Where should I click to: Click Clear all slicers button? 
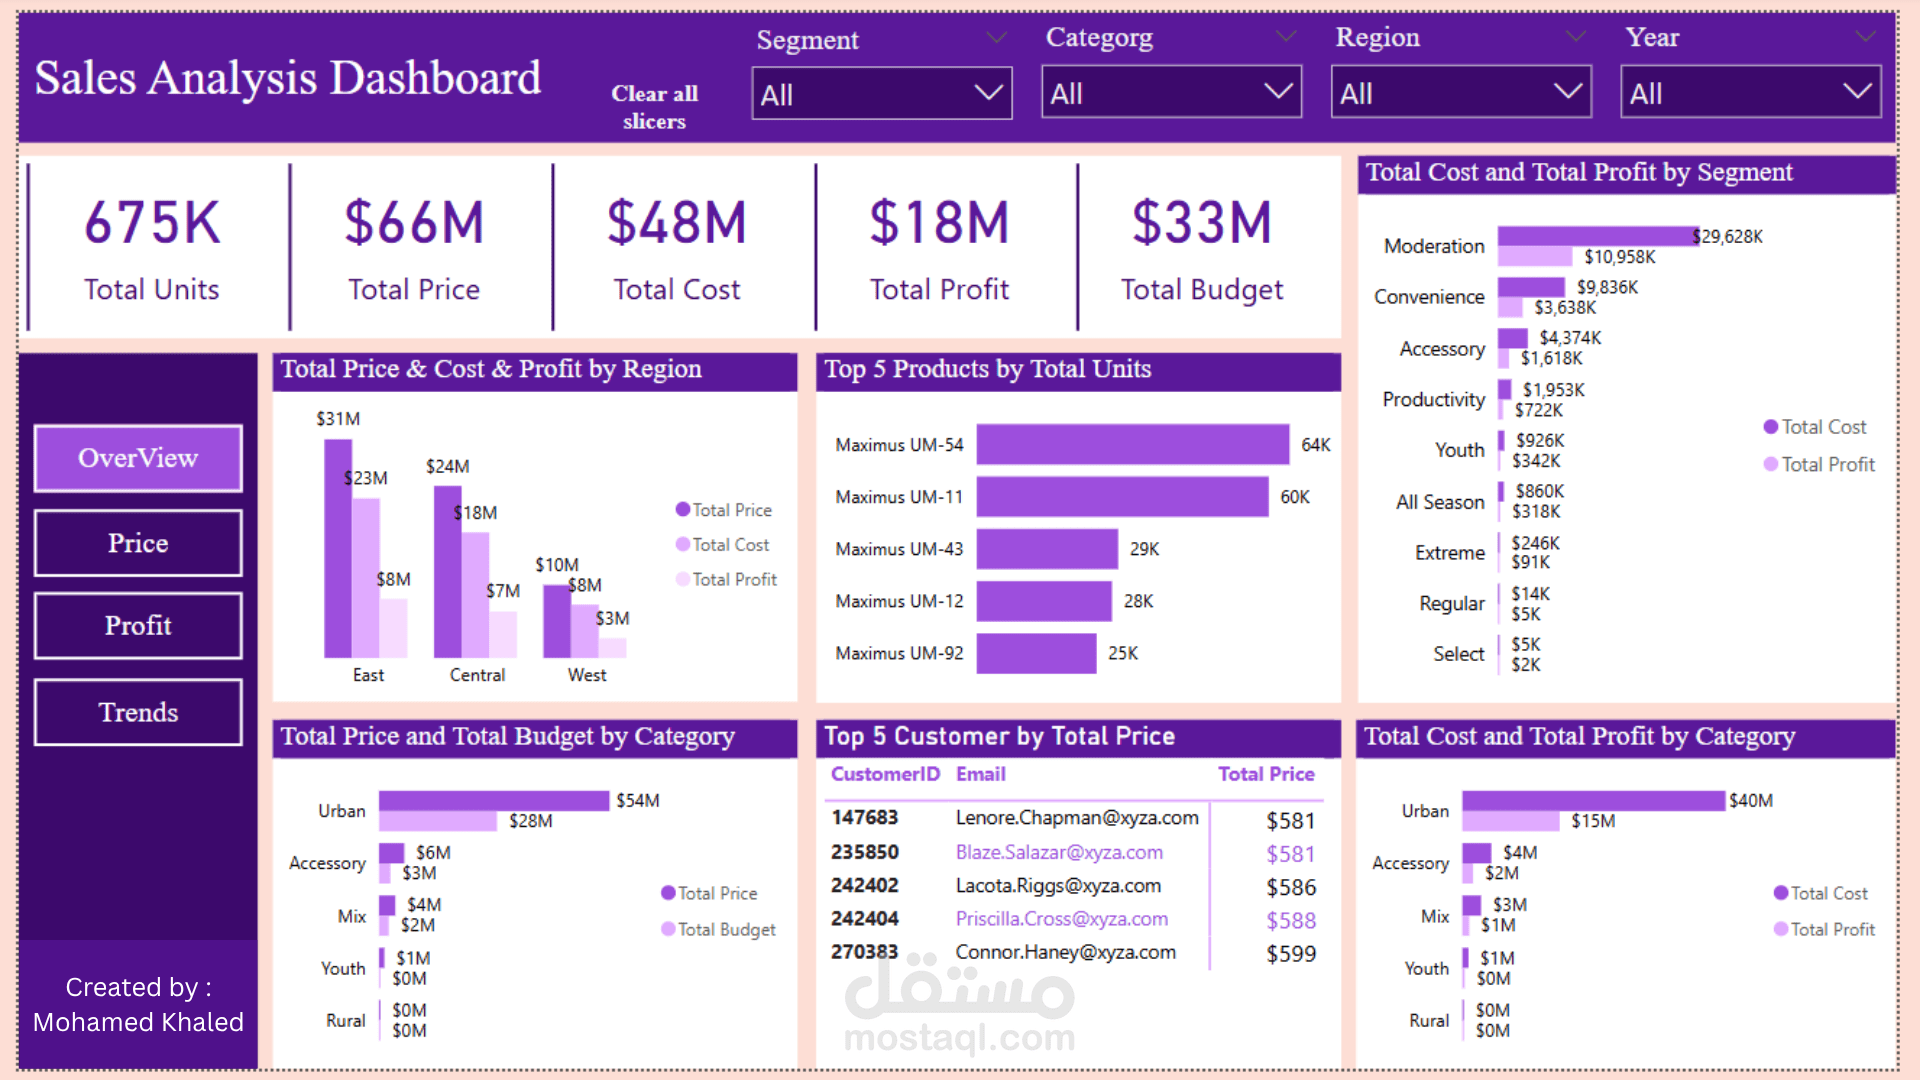[654, 107]
